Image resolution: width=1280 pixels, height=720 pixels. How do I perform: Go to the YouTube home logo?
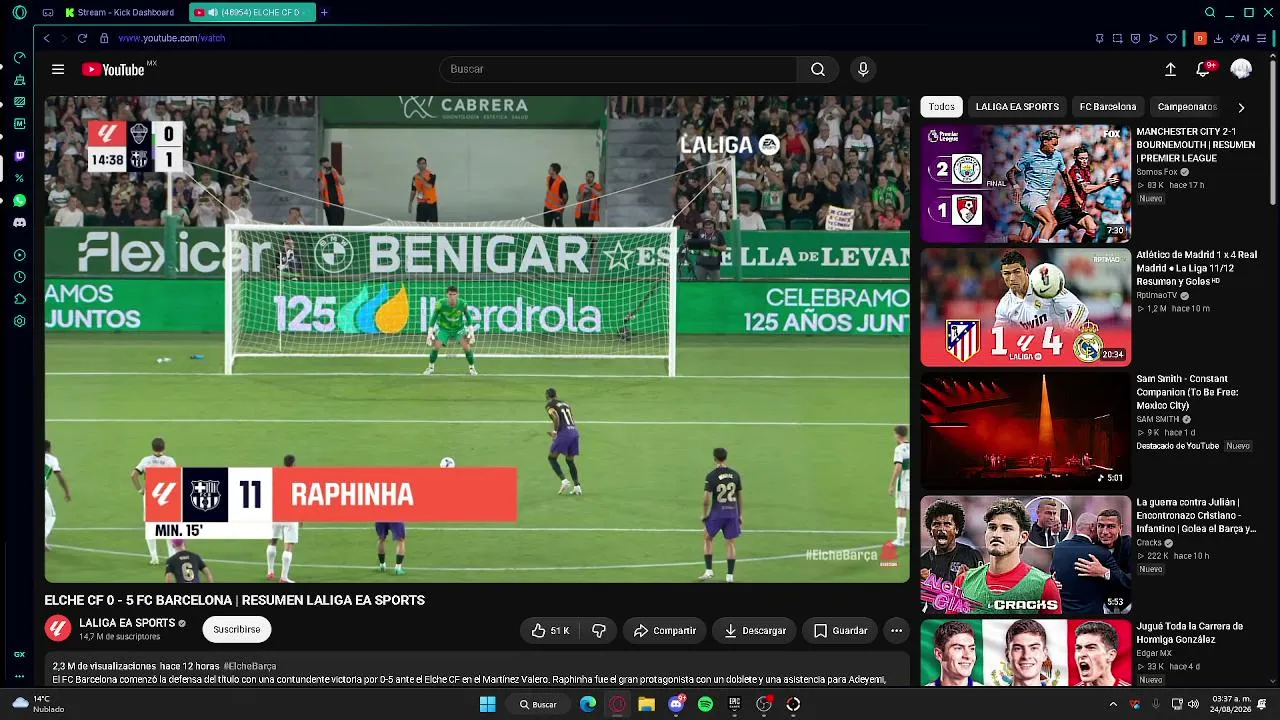[114, 69]
